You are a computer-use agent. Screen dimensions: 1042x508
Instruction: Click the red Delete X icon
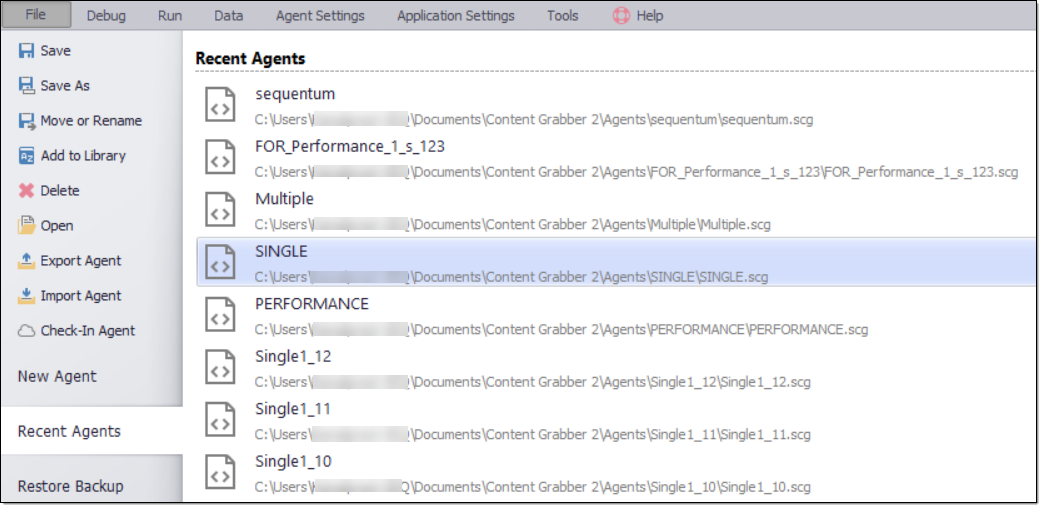pos(27,191)
